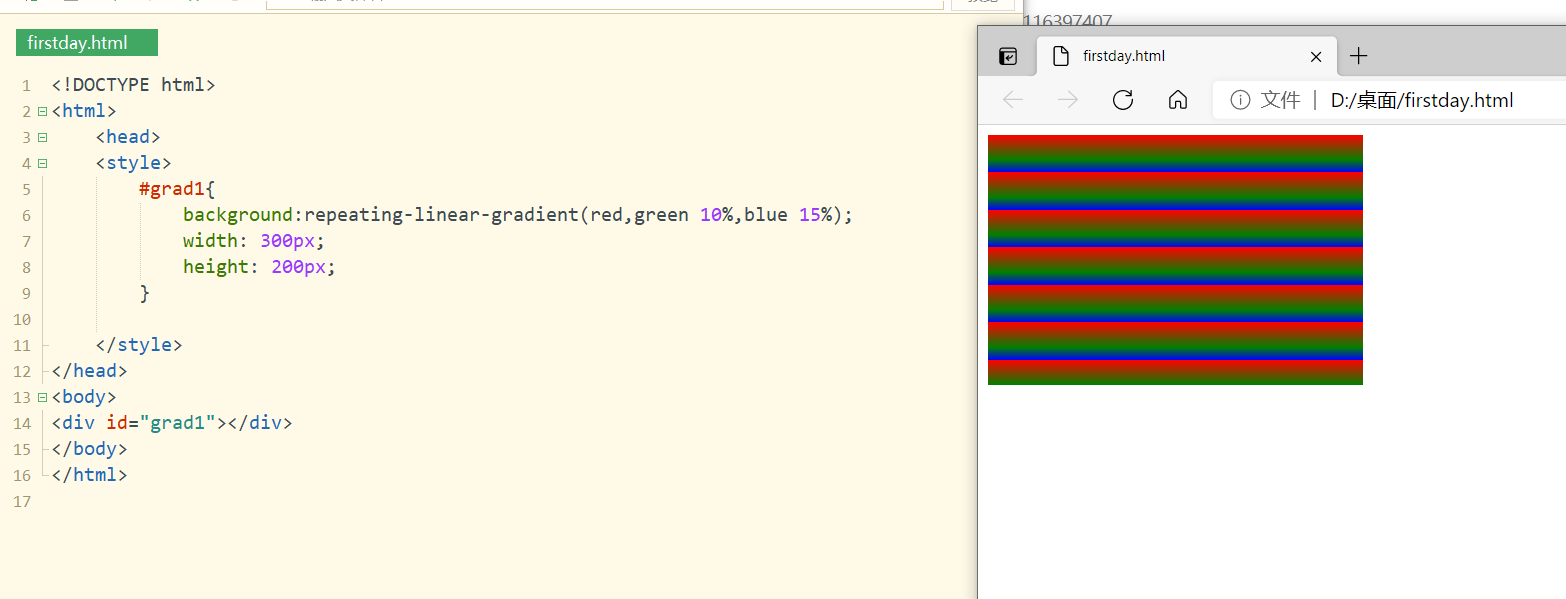This screenshot has height=599, width=1566.
Task: Click the height property name
Action: coord(216,267)
